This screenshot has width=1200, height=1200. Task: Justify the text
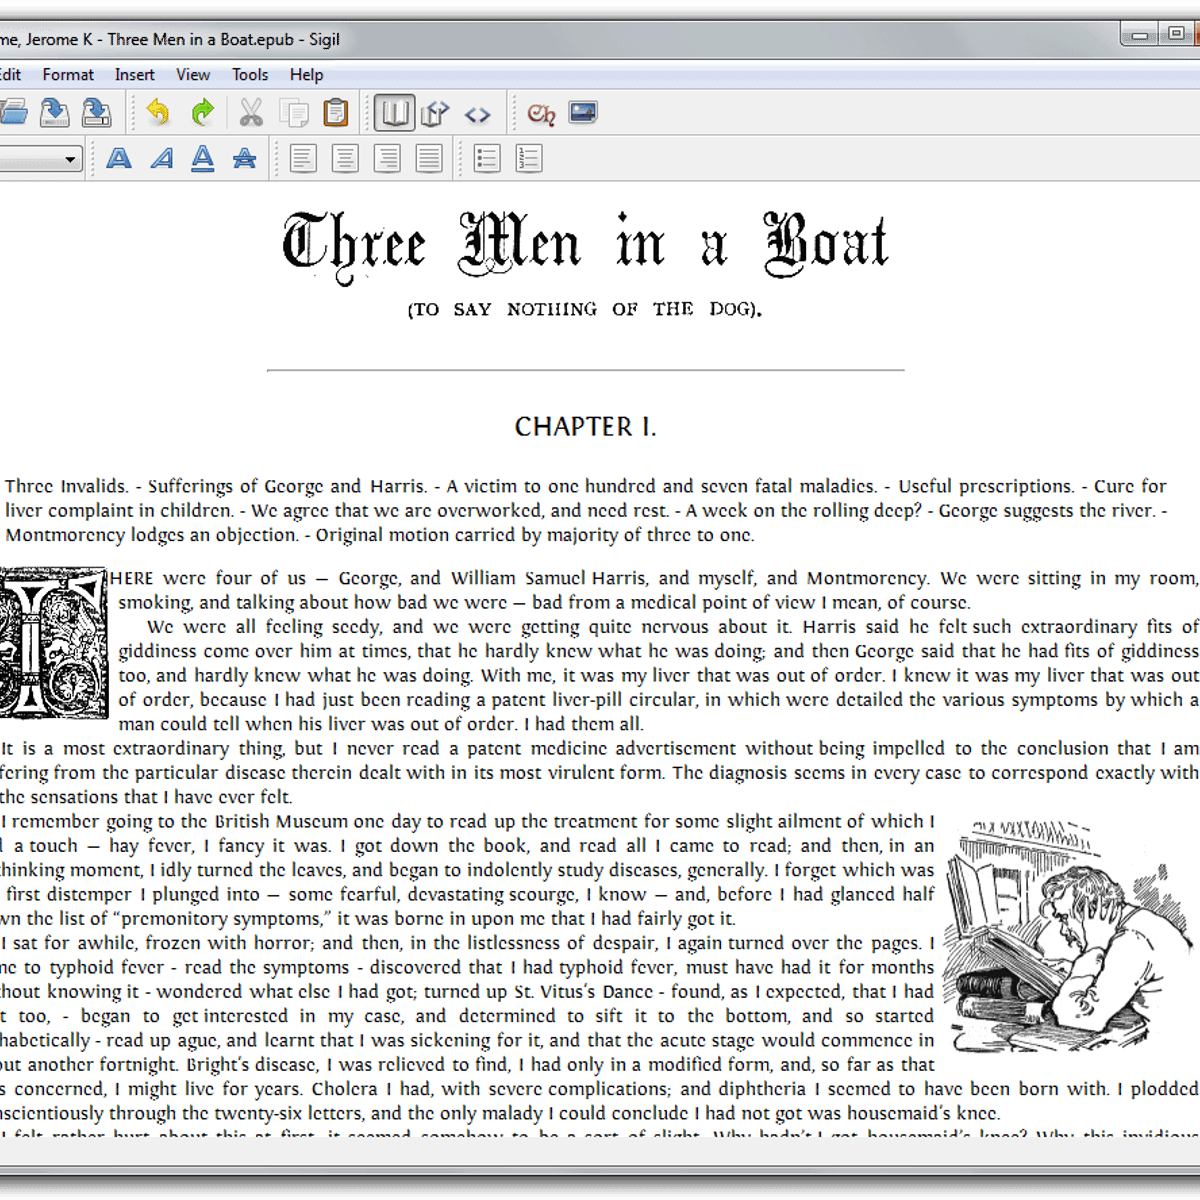click(429, 158)
